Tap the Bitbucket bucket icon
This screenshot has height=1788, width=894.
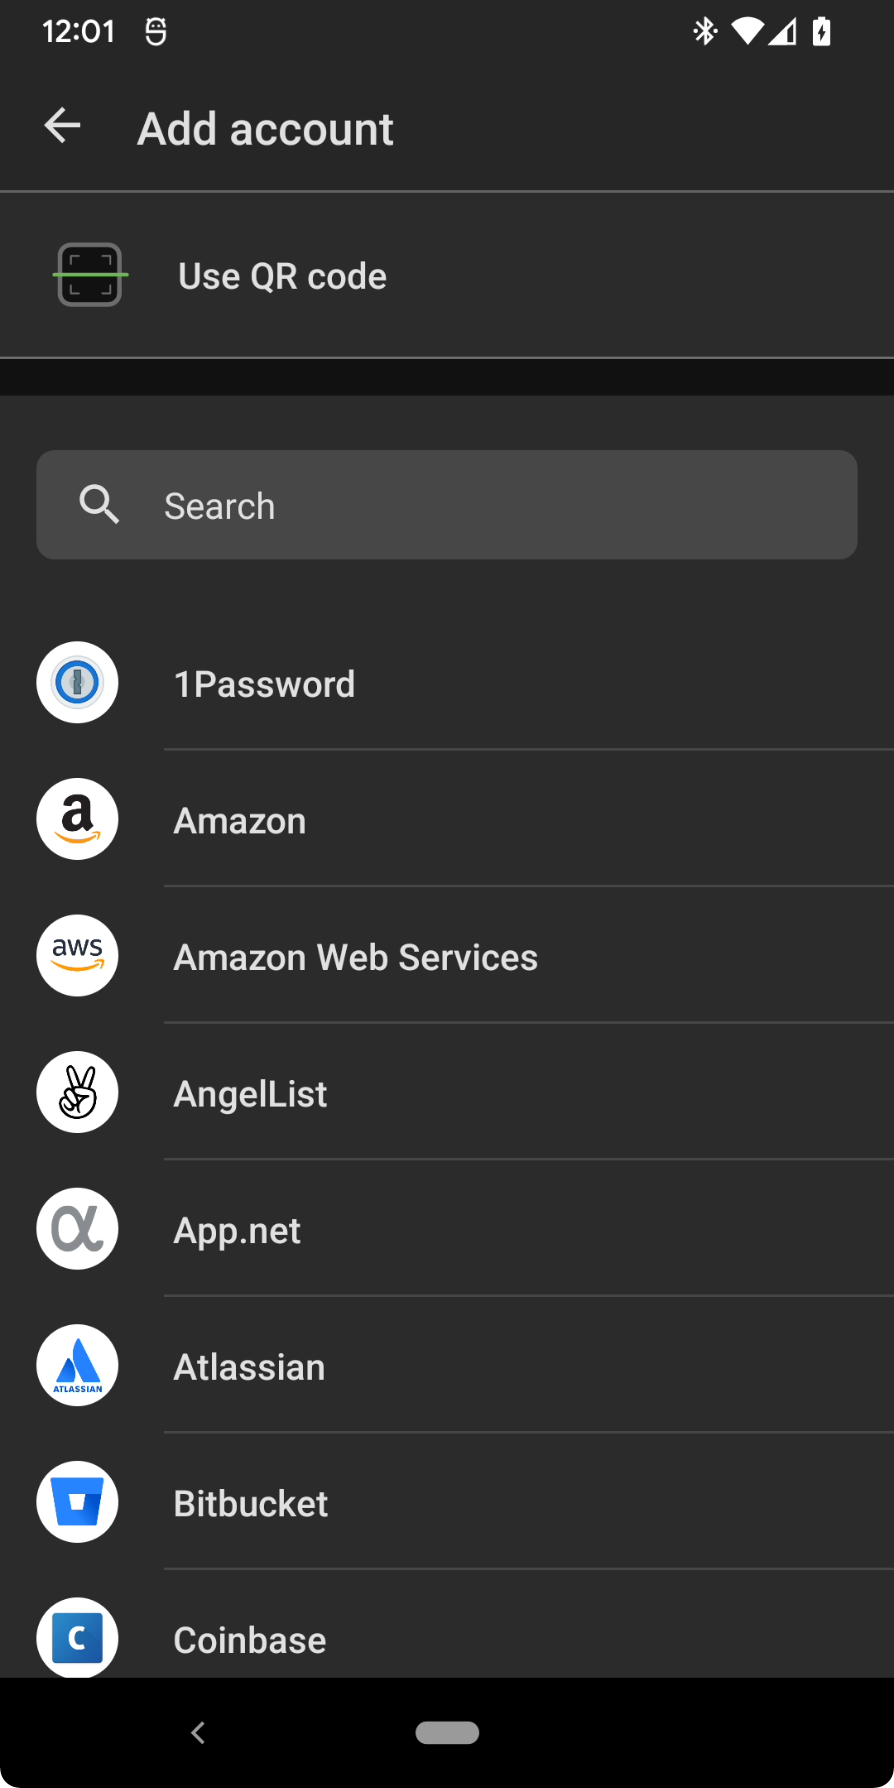pyautogui.click(x=78, y=1502)
